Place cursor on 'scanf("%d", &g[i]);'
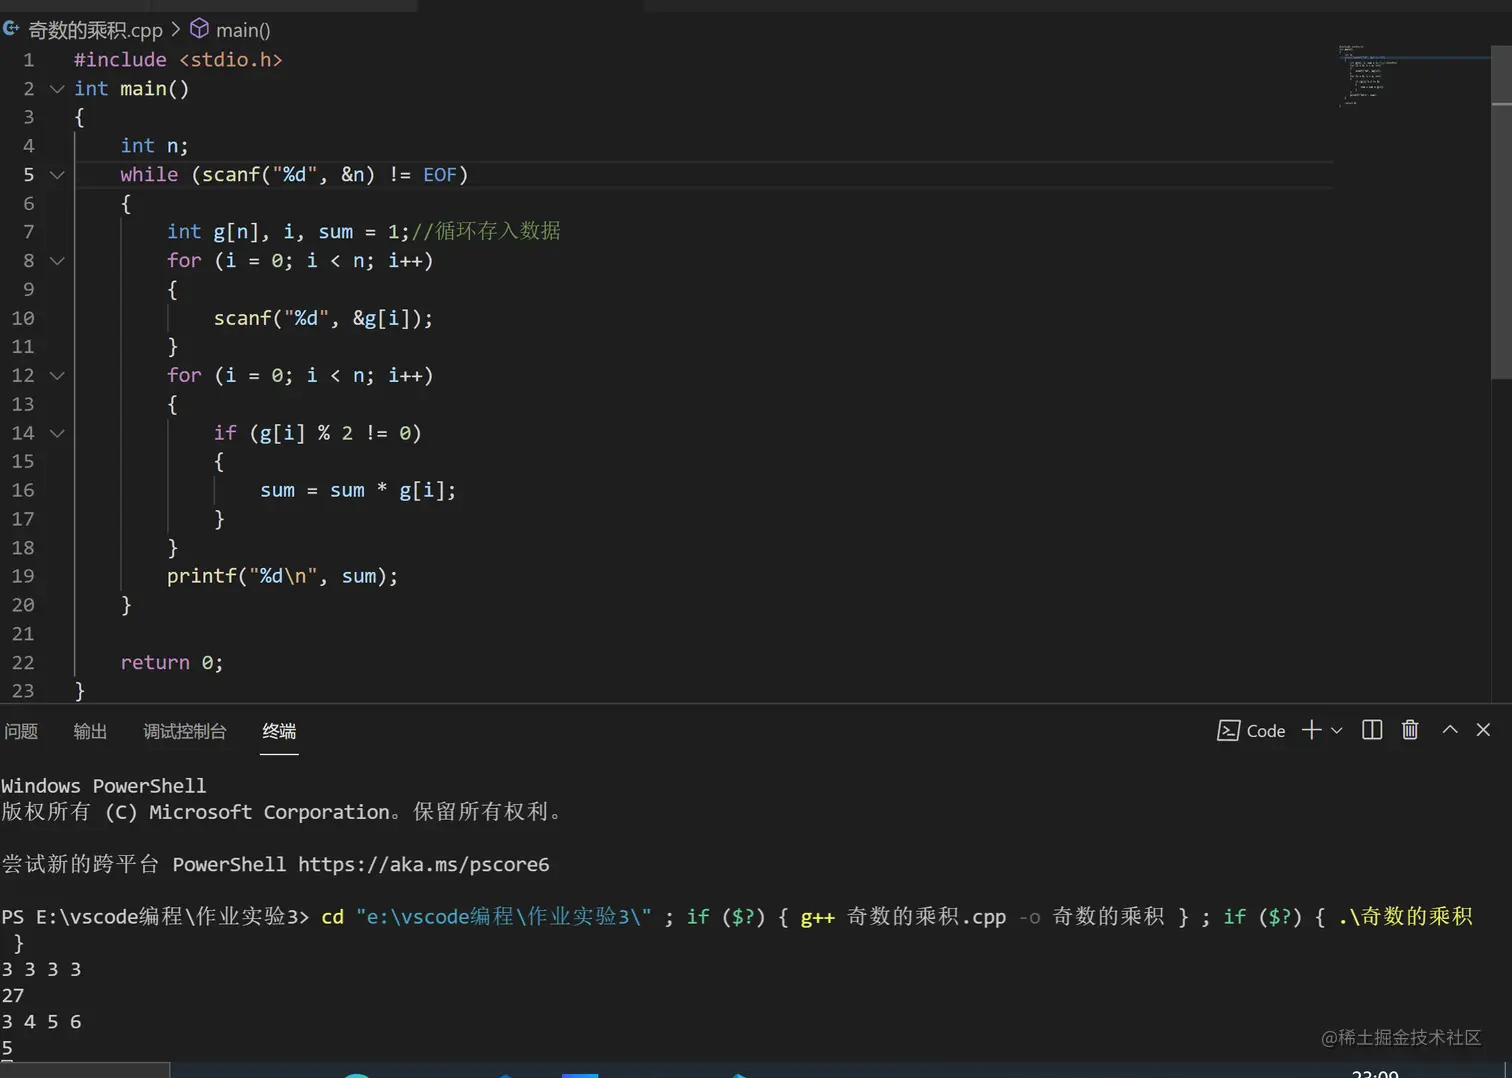Viewport: 1512px width, 1078px height. [x=323, y=318]
